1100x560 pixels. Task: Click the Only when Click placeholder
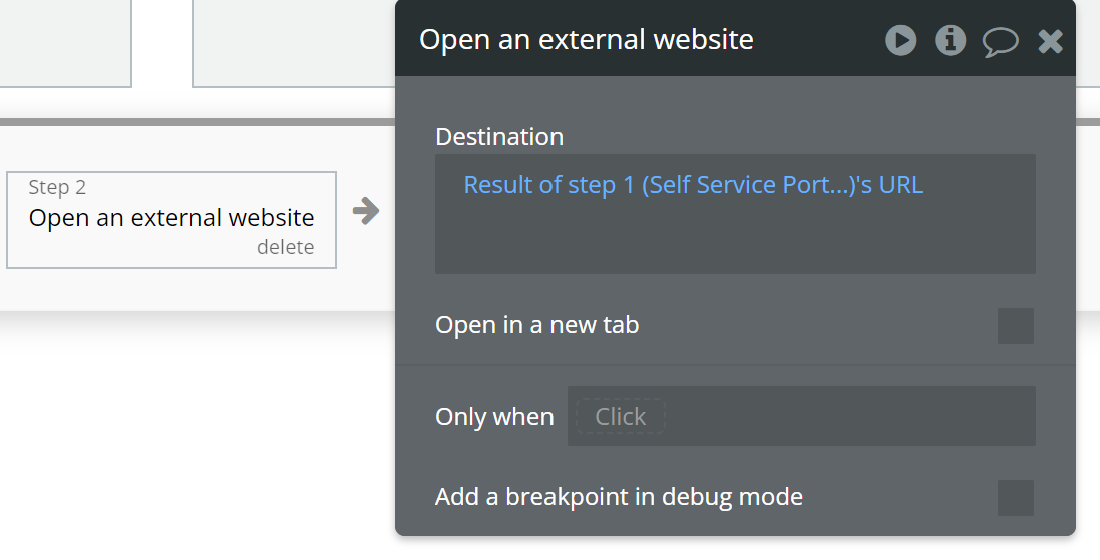[x=620, y=417]
